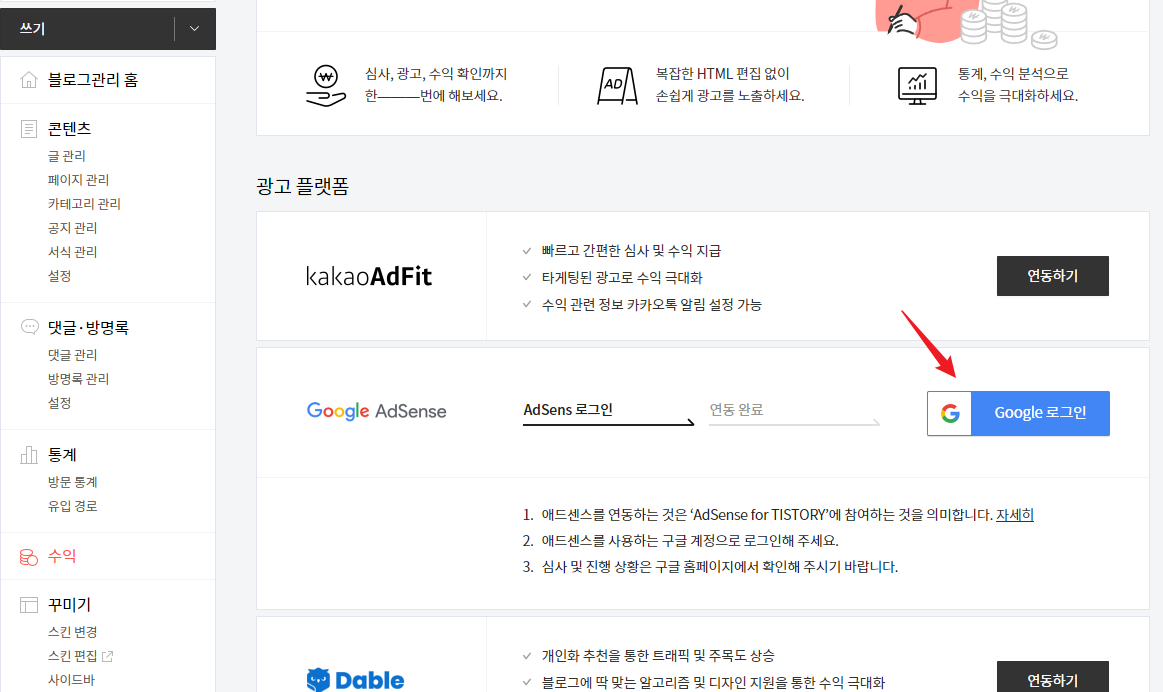The height and width of the screenshot is (692, 1163).
Task: Click the home icon beside 블로그관리 홈
Action: pos(29,80)
